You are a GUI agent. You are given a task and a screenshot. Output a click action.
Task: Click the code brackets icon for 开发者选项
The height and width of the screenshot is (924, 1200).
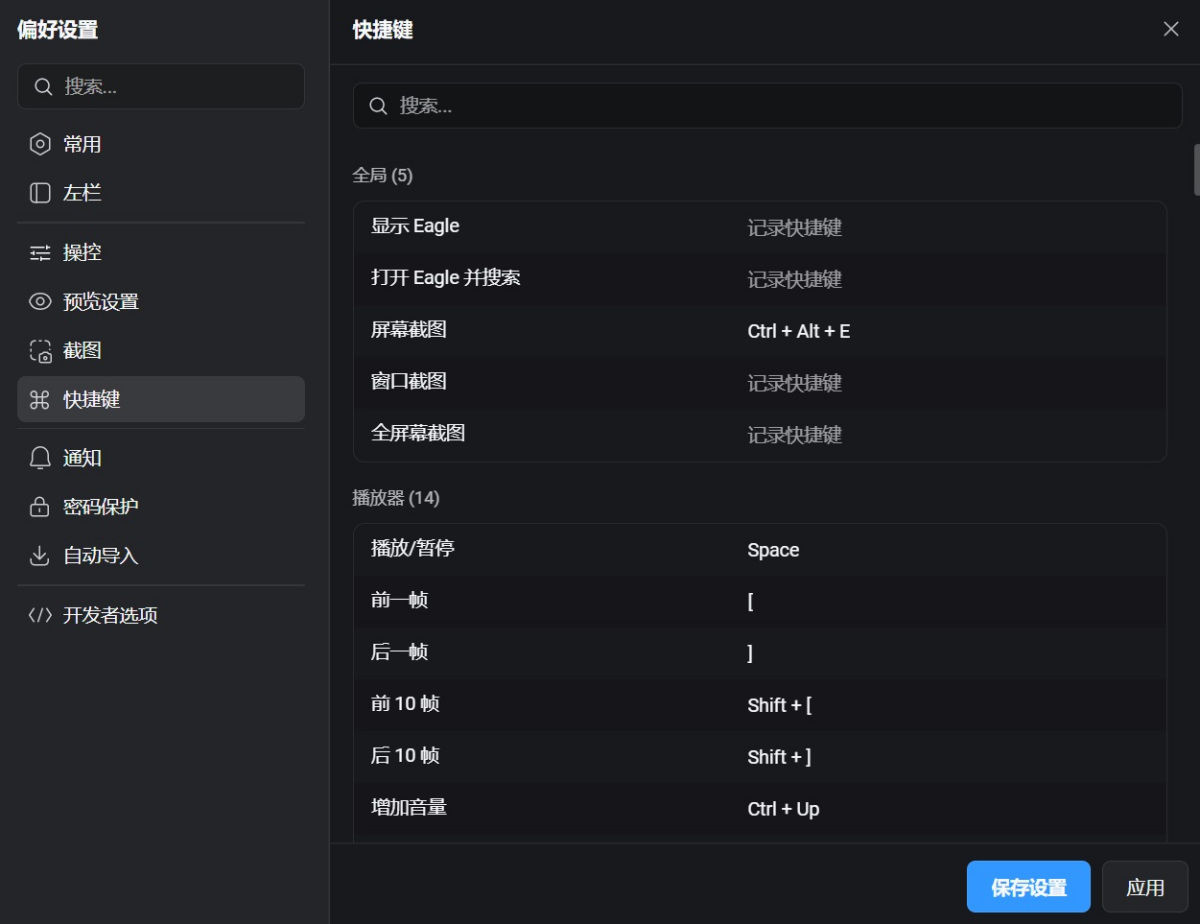[40, 615]
